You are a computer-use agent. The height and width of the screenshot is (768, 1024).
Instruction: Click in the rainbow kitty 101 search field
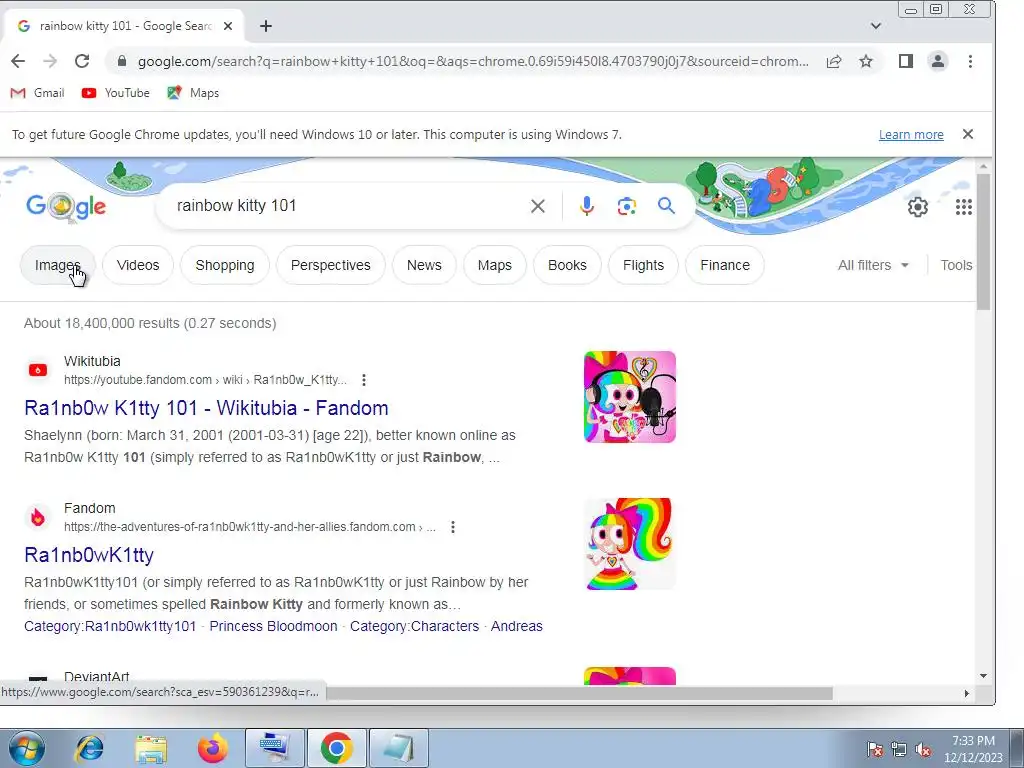click(x=346, y=206)
